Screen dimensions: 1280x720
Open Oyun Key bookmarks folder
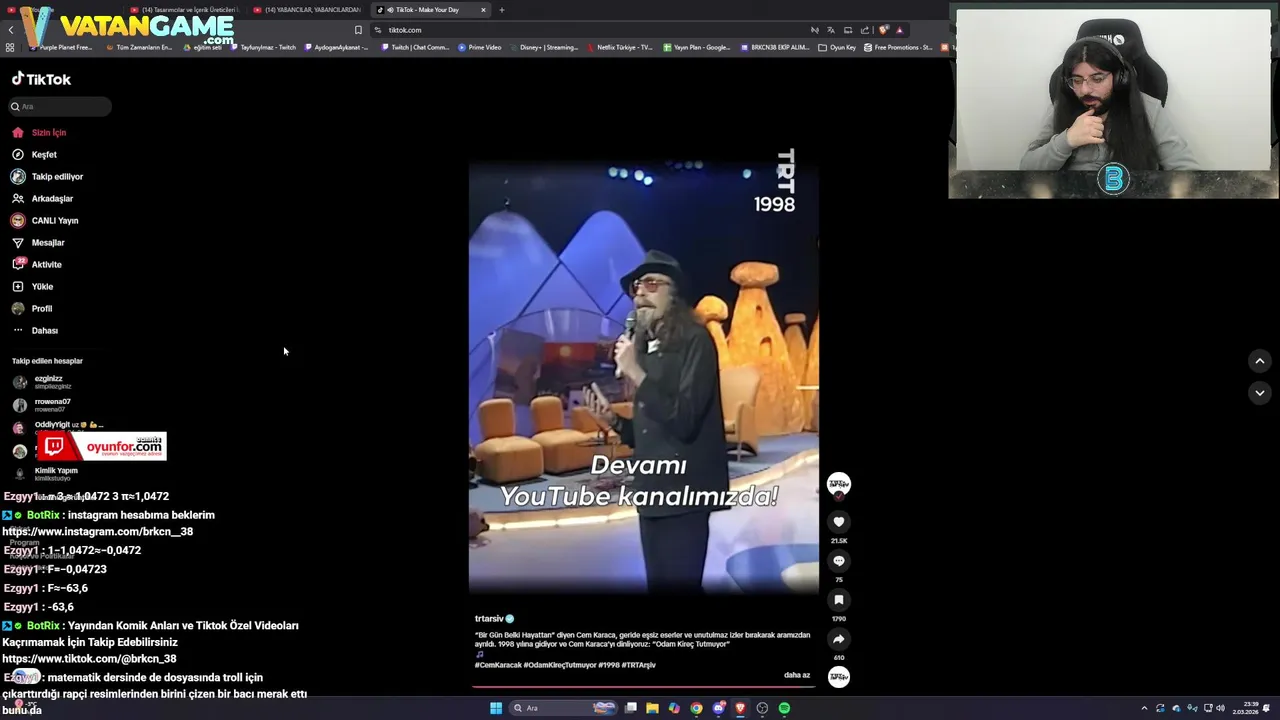(x=837, y=47)
